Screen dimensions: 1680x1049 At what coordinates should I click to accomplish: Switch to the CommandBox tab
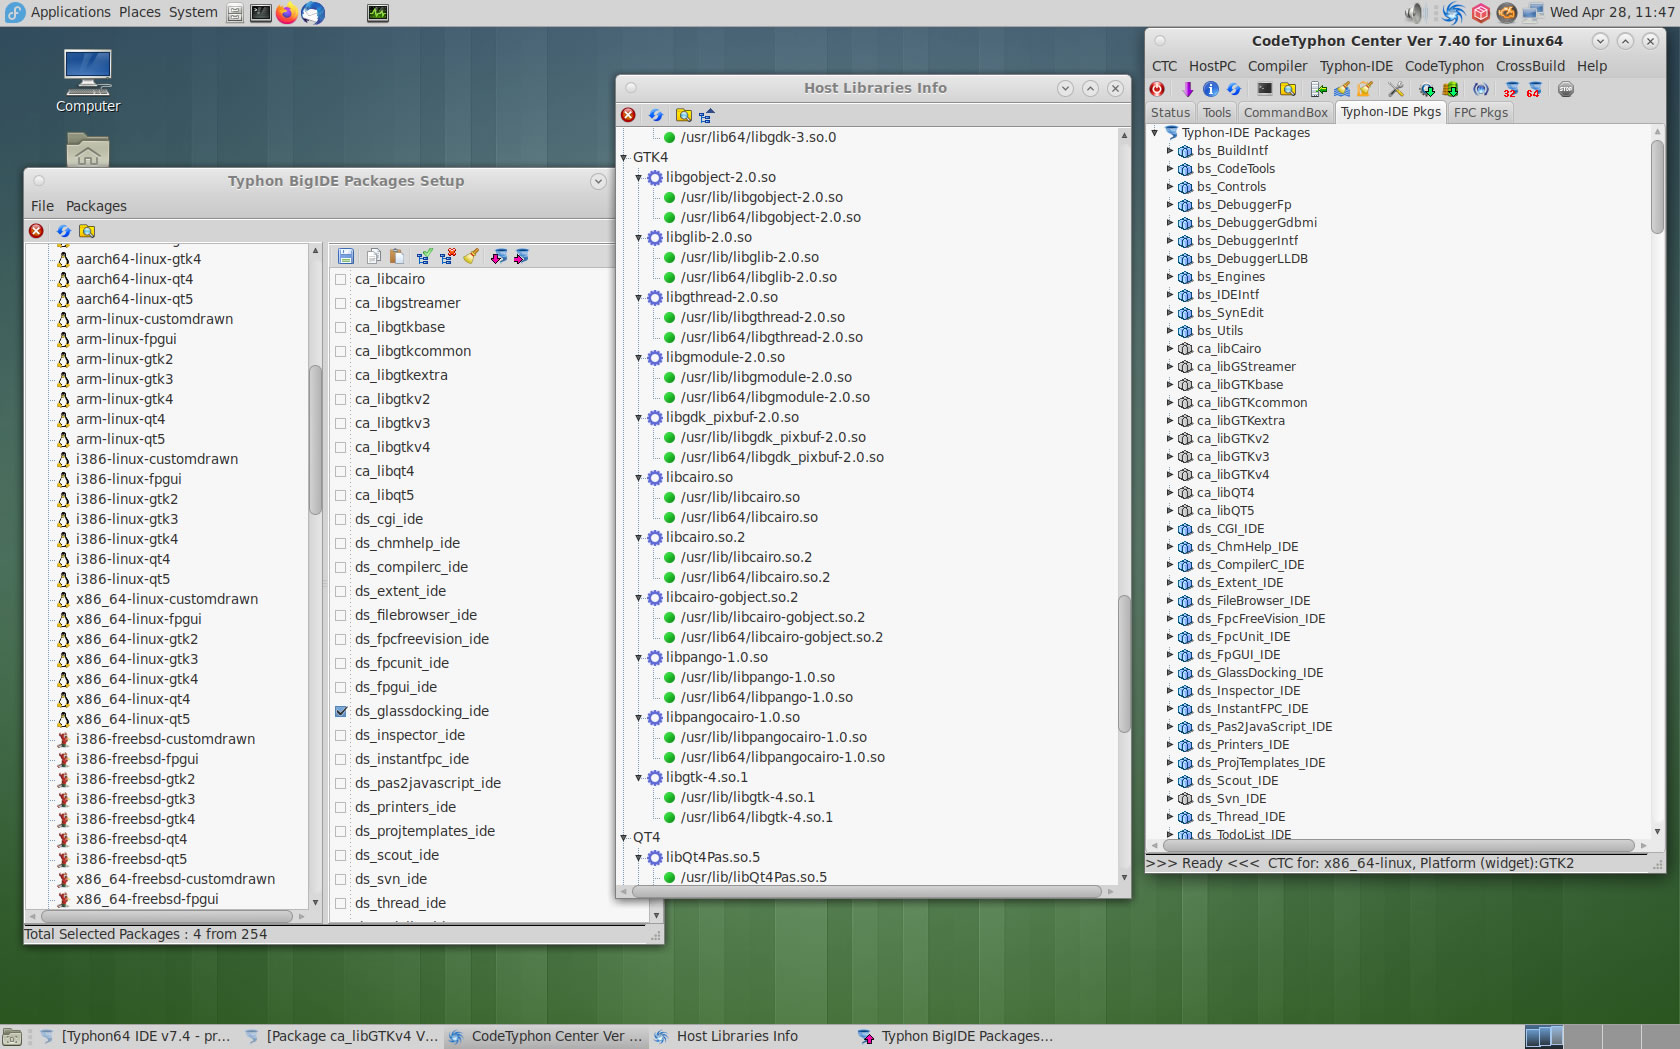1285,112
